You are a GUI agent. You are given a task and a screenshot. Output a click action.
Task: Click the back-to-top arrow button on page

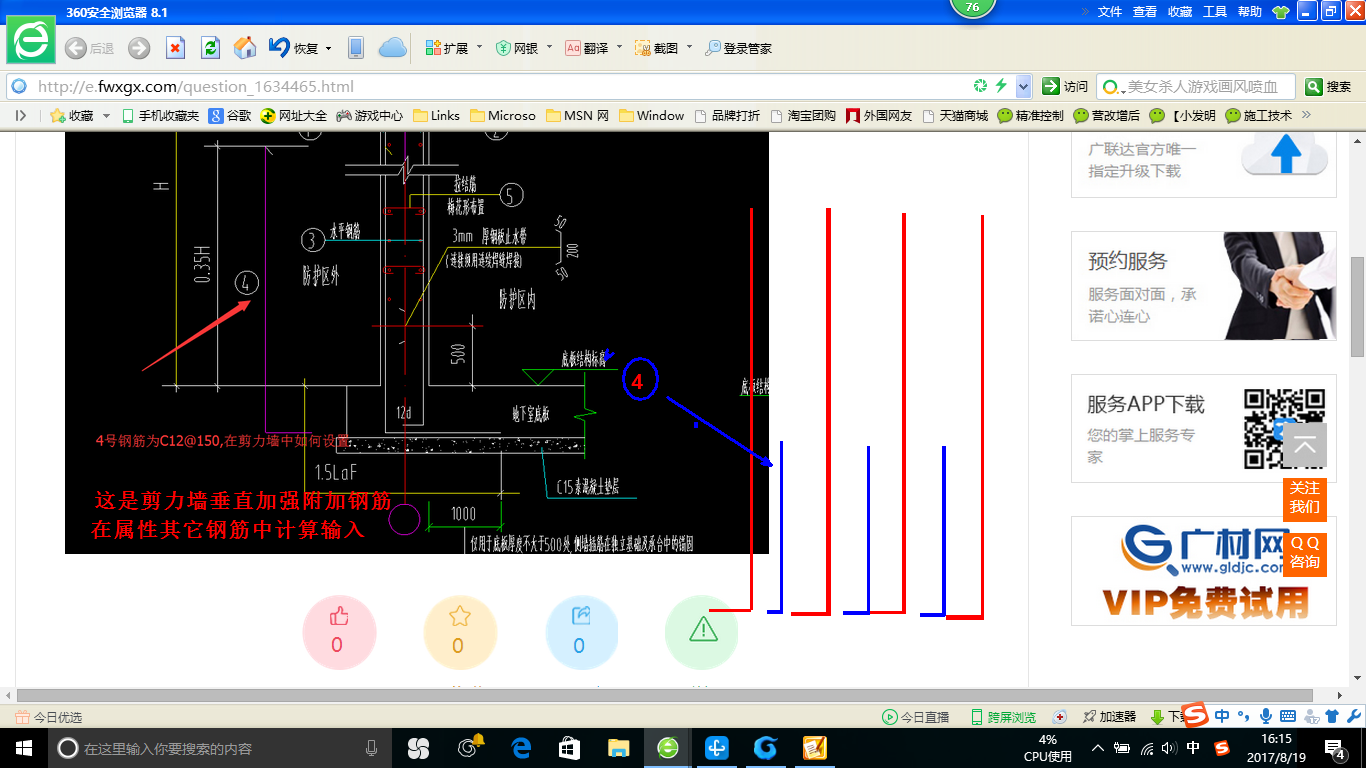1305,445
